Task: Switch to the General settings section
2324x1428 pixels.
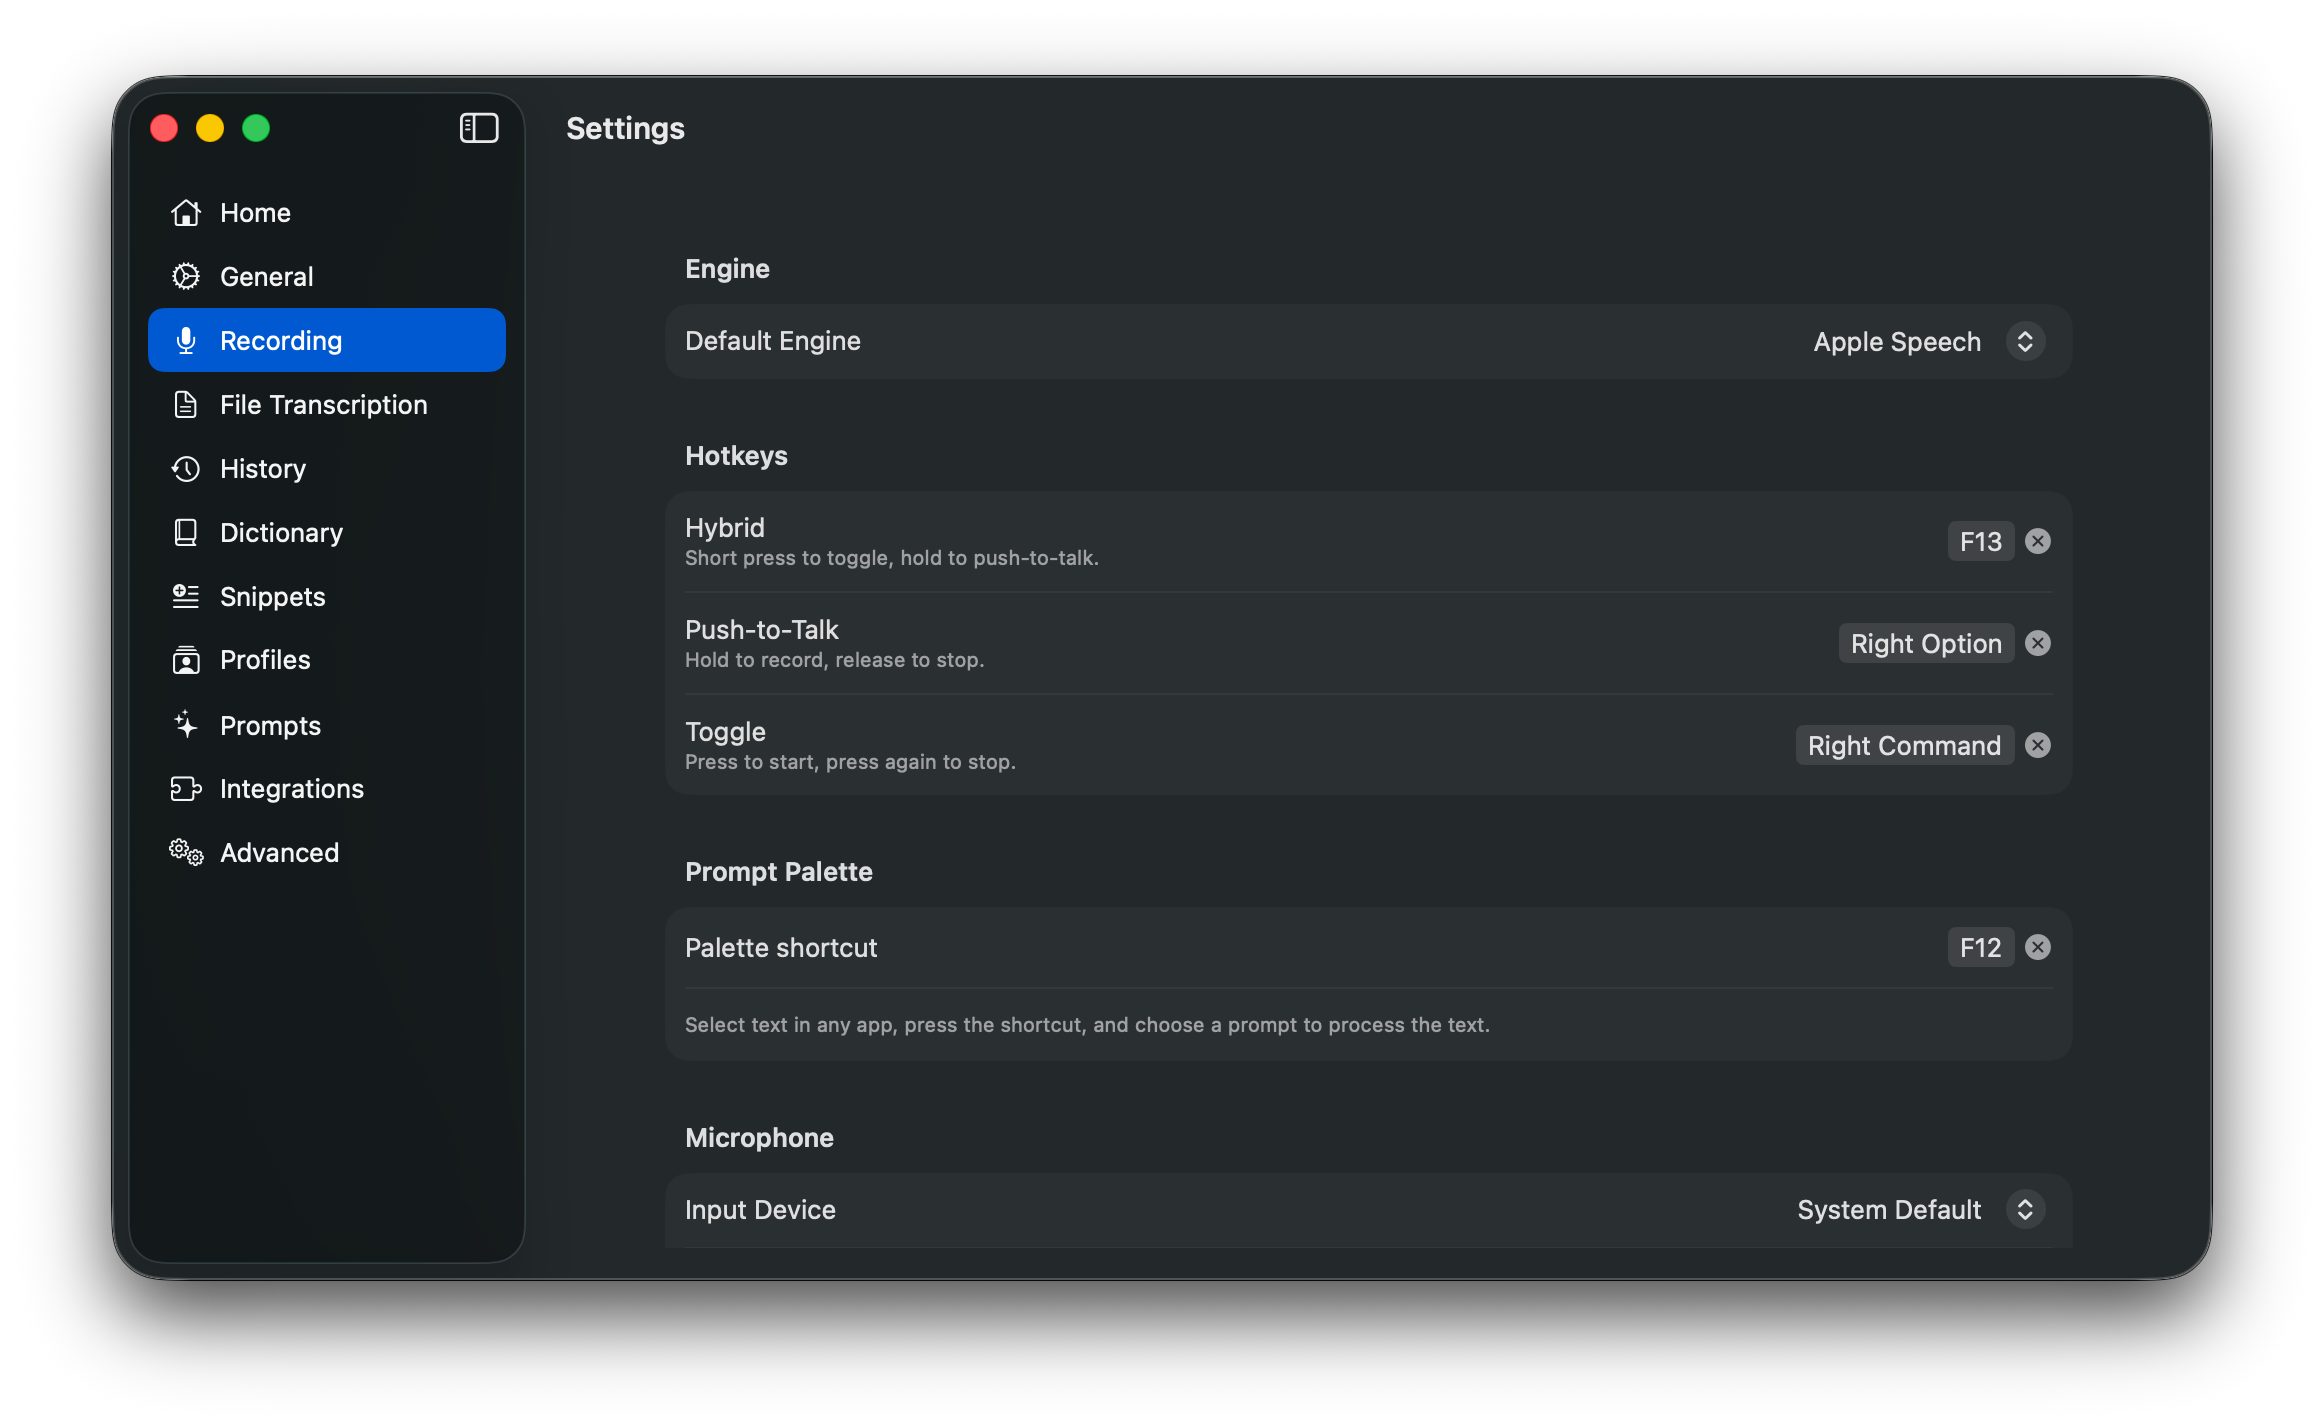Action: click(x=266, y=276)
